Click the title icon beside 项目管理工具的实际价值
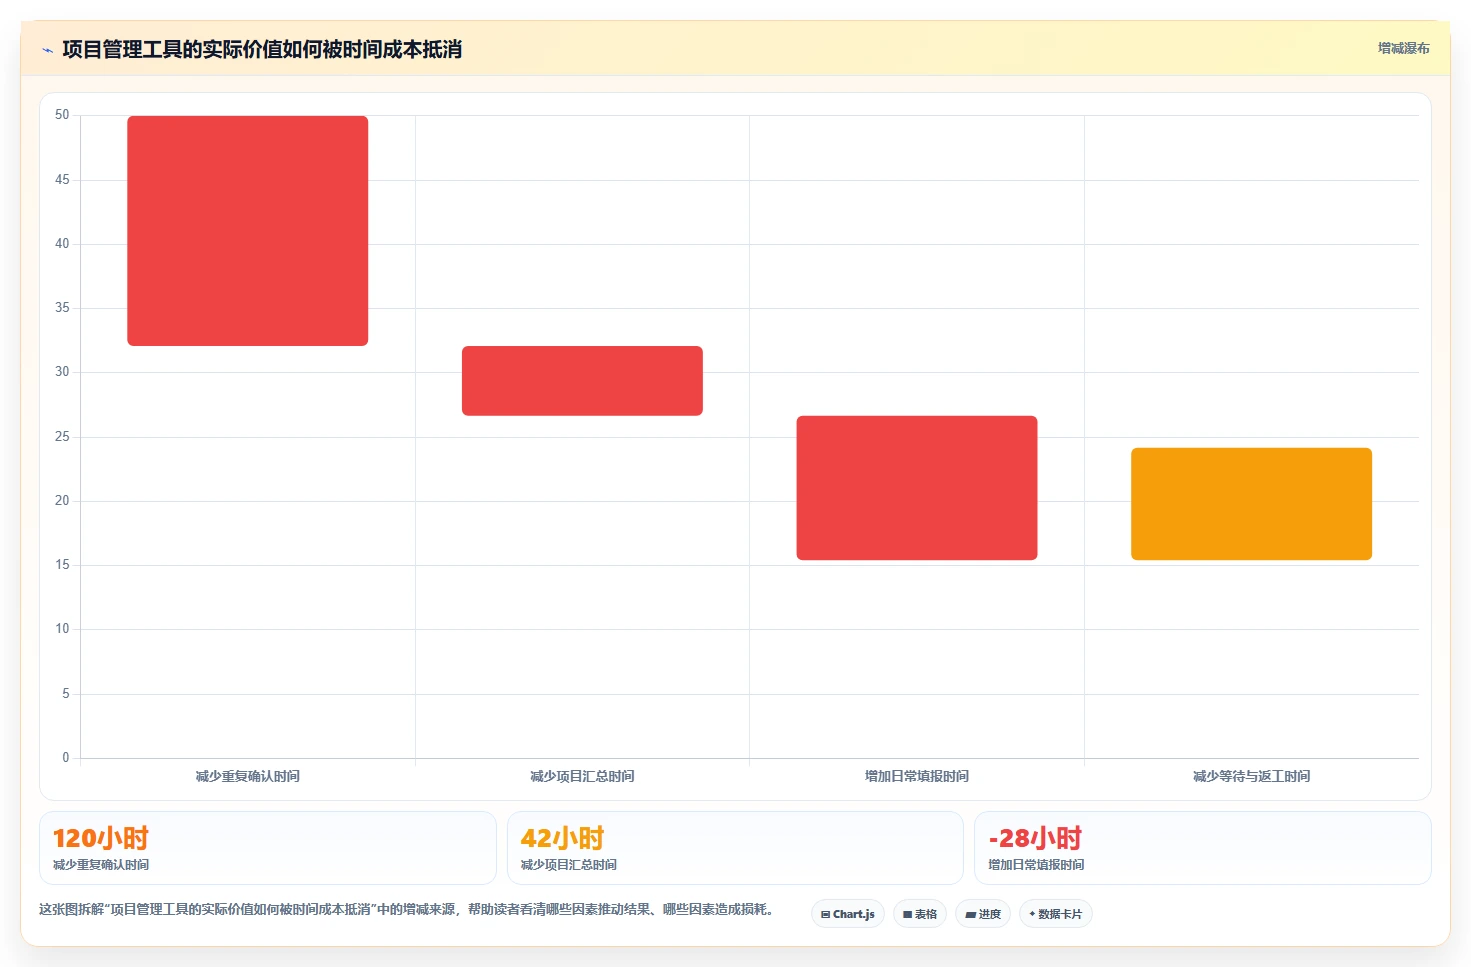 point(47,50)
